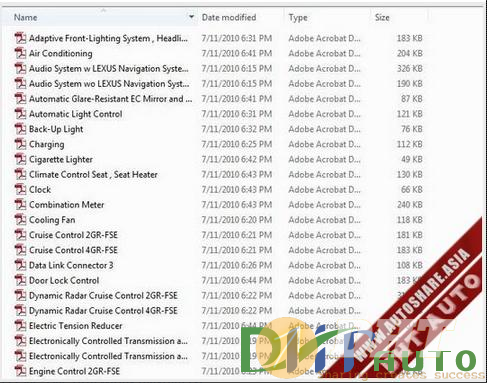Viewport: 487px width, 383px height.
Task: Sort by Date modified column header
Action: (229, 17)
